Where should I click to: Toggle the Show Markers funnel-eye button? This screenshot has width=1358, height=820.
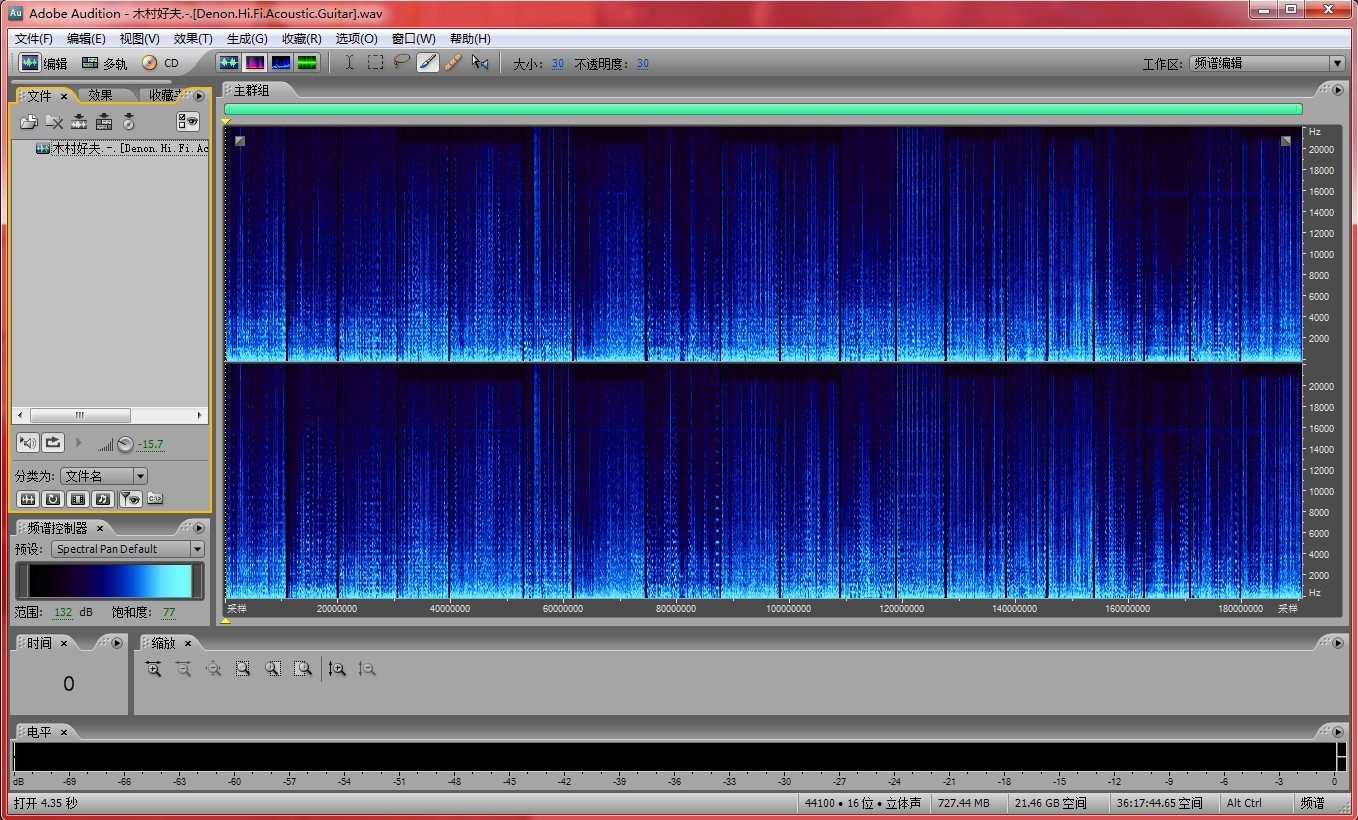[130, 498]
